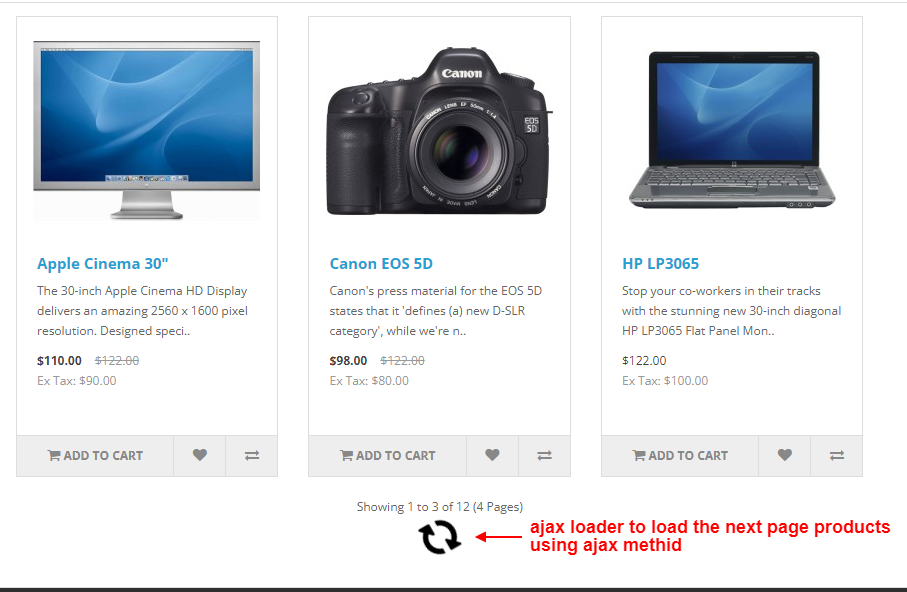Add Apple Cinema 30" to cart
The image size is (907, 592).
tap(95, 455)
